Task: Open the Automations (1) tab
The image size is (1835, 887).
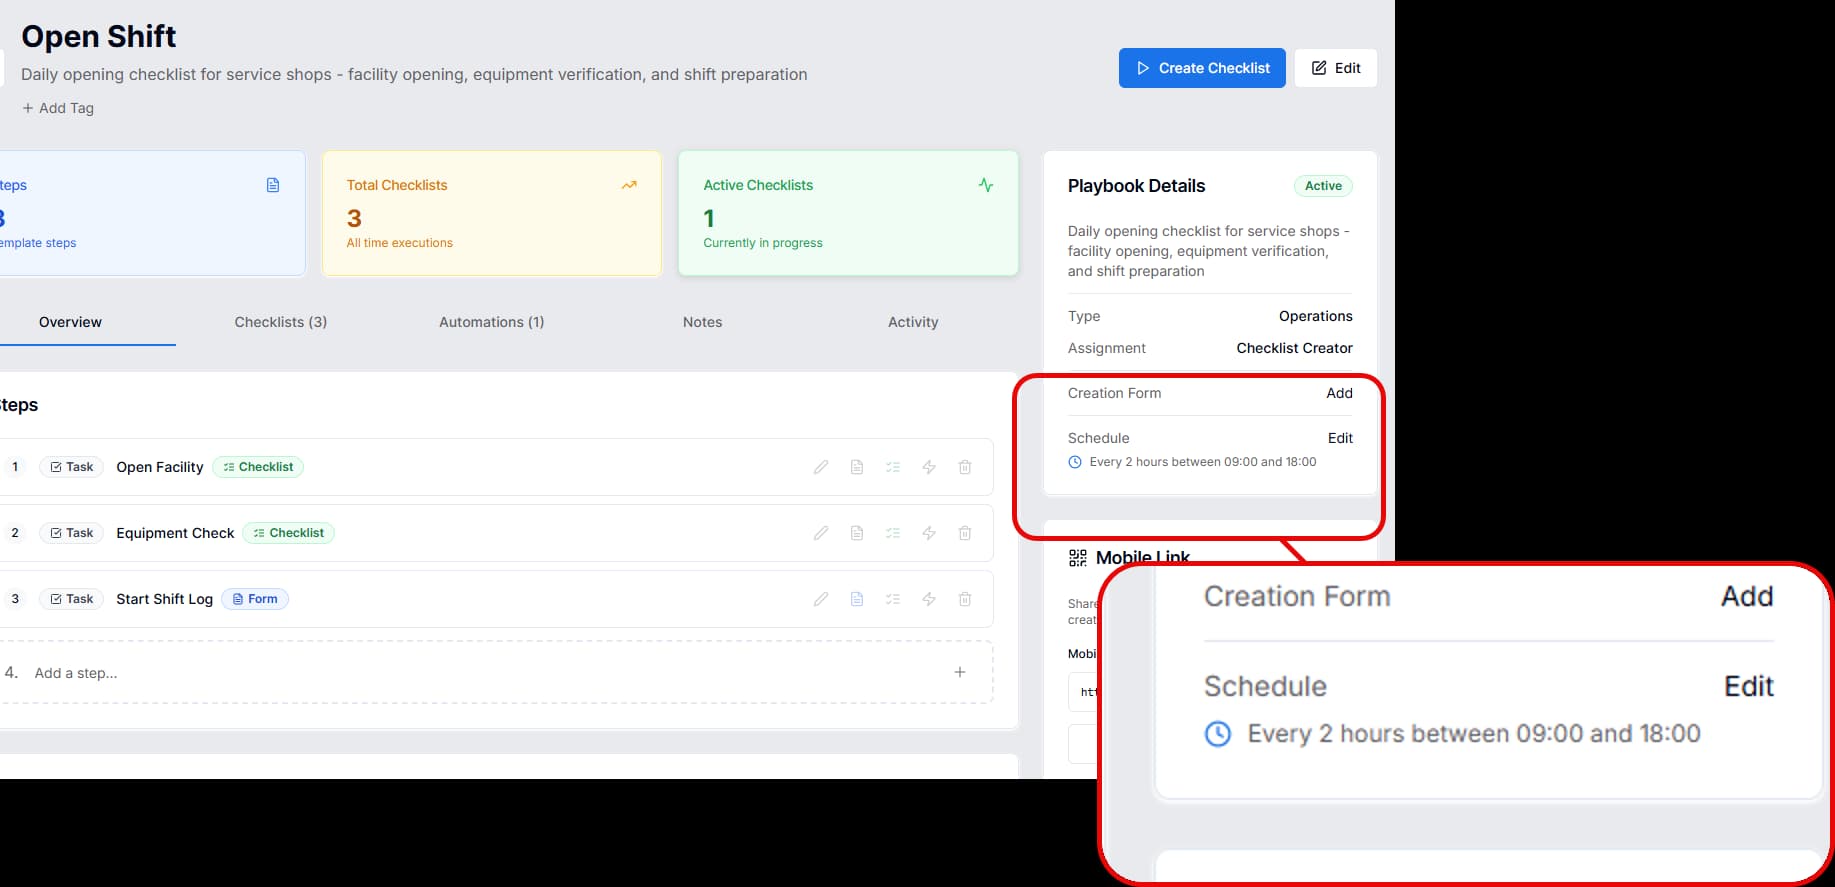Action: click(x=491, y=321)
